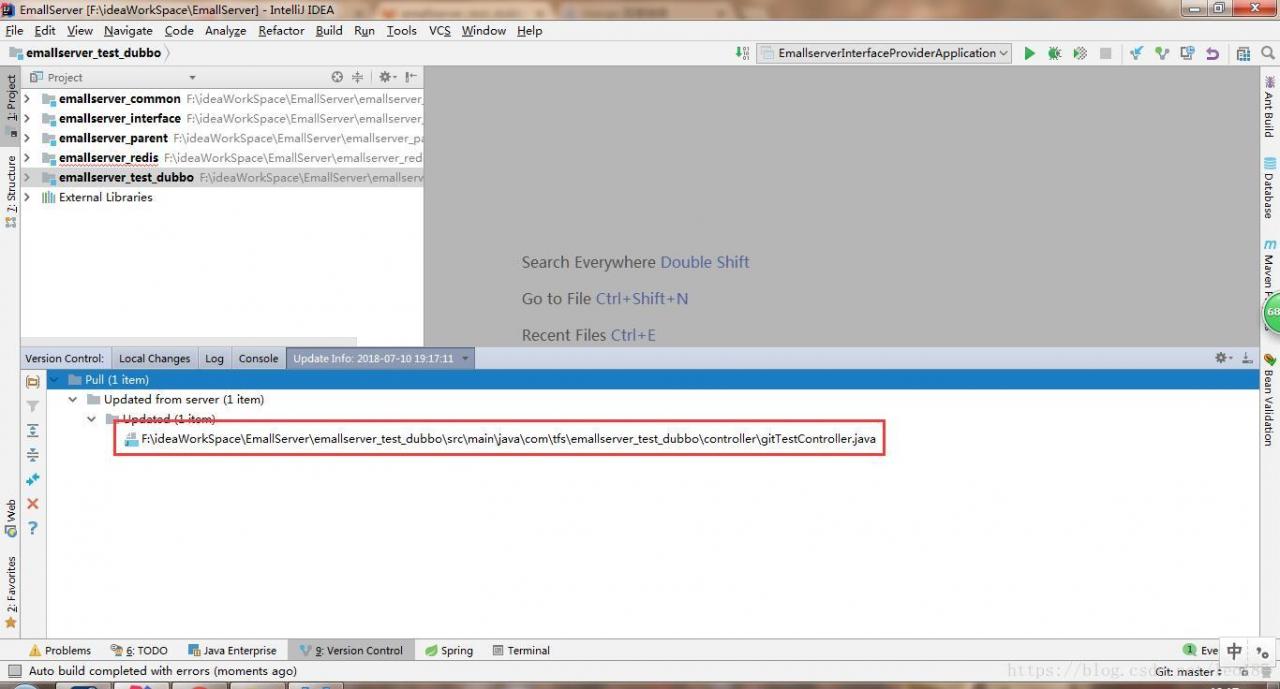
Task: Hide Version Control panel icon
Action: [x=1247, y=358]
